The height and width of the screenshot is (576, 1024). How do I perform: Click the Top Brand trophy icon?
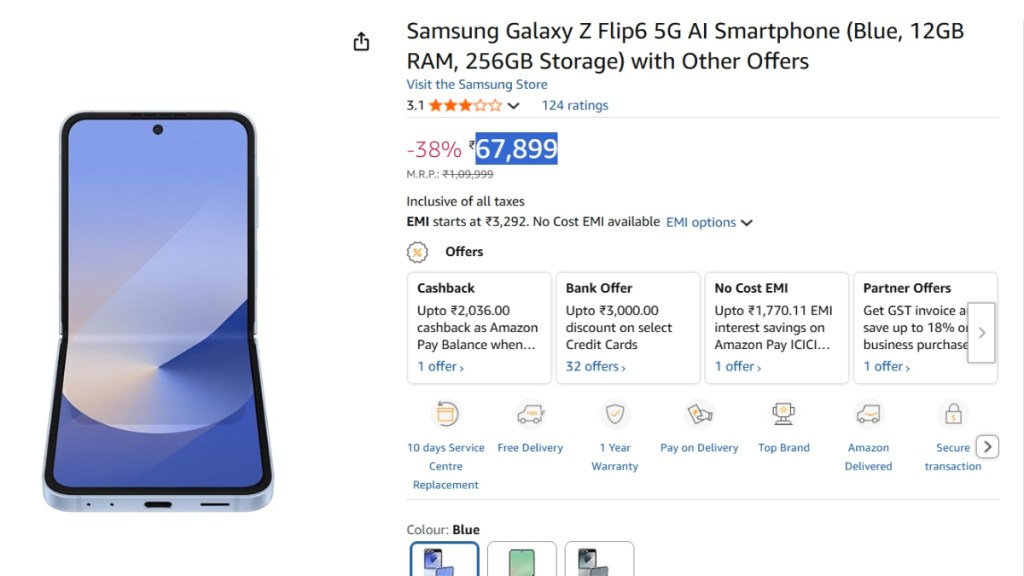(784, 413)
